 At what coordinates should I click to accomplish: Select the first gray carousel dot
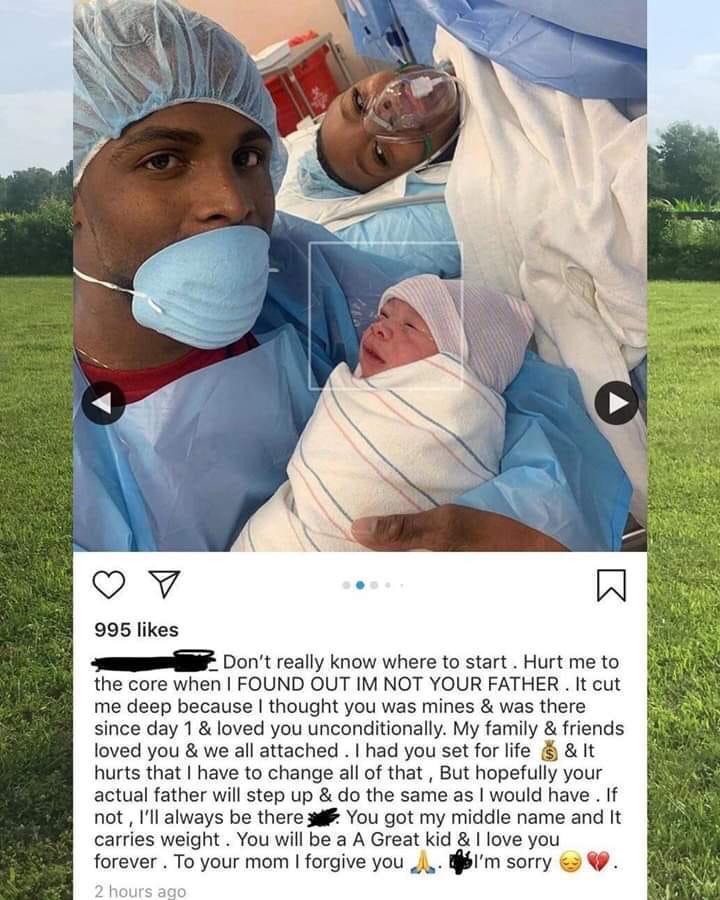pyautogui.click(x=346, y=585)
